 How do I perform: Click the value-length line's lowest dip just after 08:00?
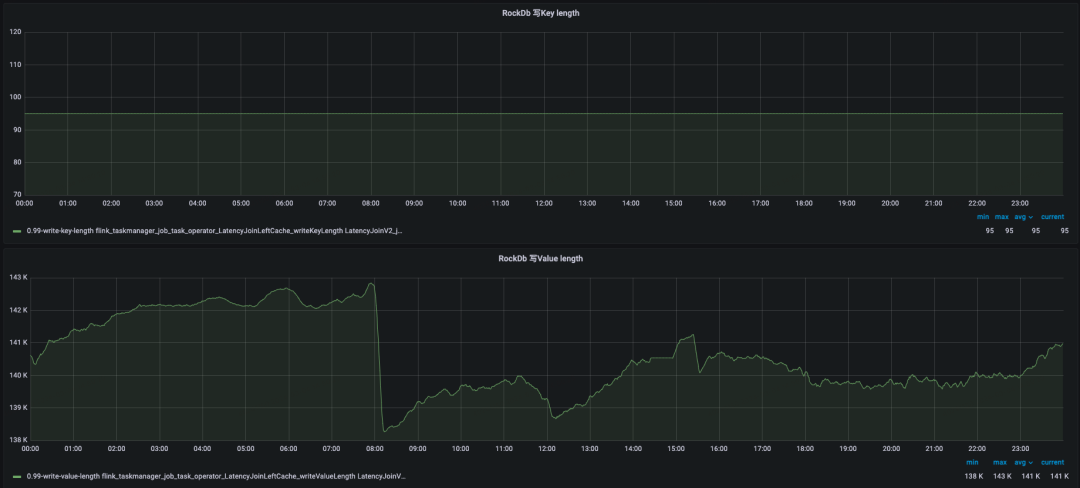pyautogui.click(x=384, y=431)
